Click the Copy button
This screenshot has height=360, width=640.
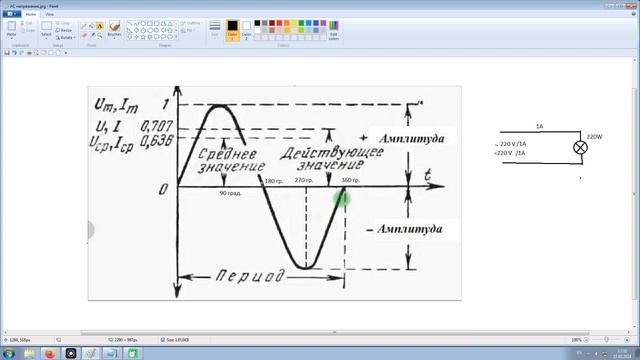point(28,30)
